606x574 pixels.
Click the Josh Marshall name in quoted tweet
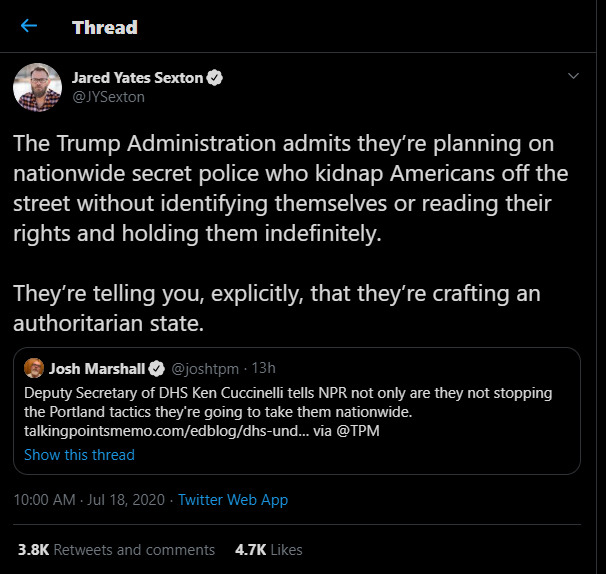pyautogui.click(x=90, y=367)
